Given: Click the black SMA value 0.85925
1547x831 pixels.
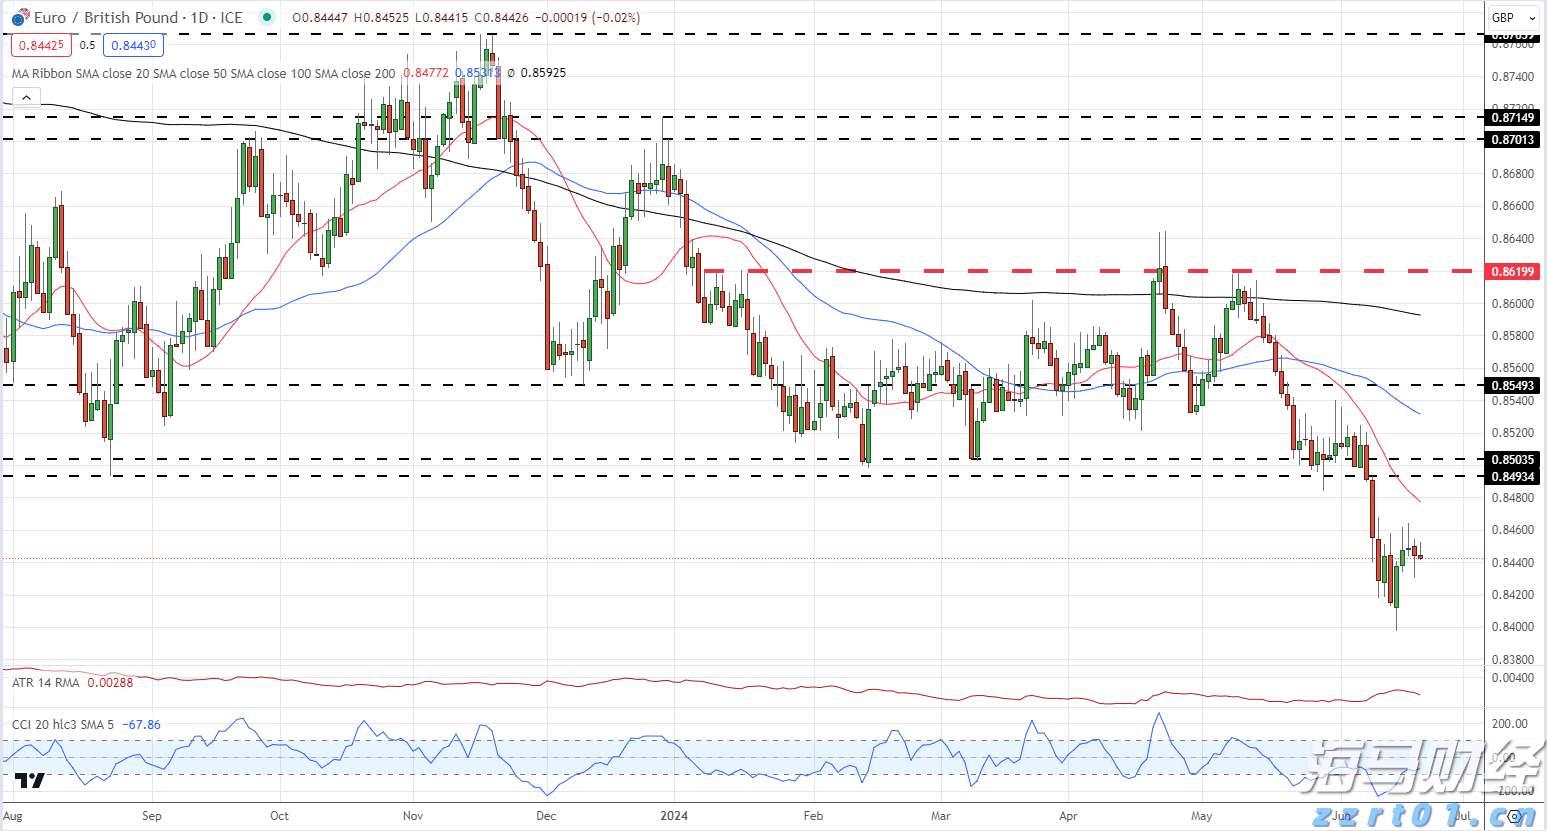Looking at the screenshot, I should [x=543, y=73].
